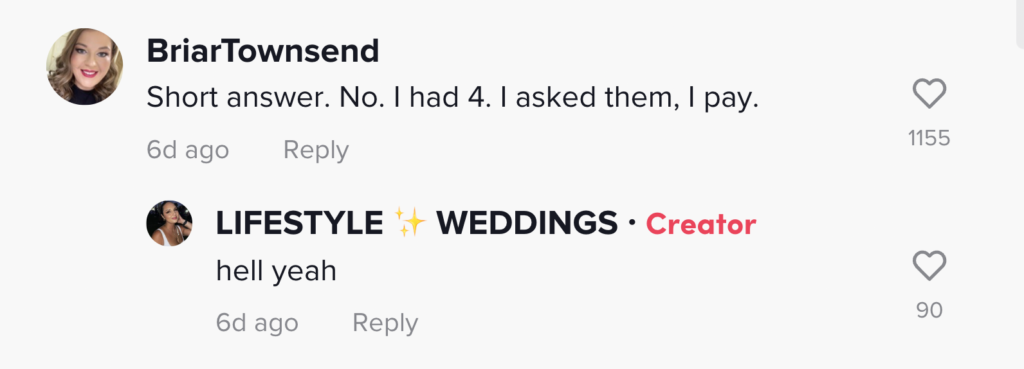Like the "hell yeah" reply via heart
1024x369 pixels.
pyautogui.click(x=929, y=266)
